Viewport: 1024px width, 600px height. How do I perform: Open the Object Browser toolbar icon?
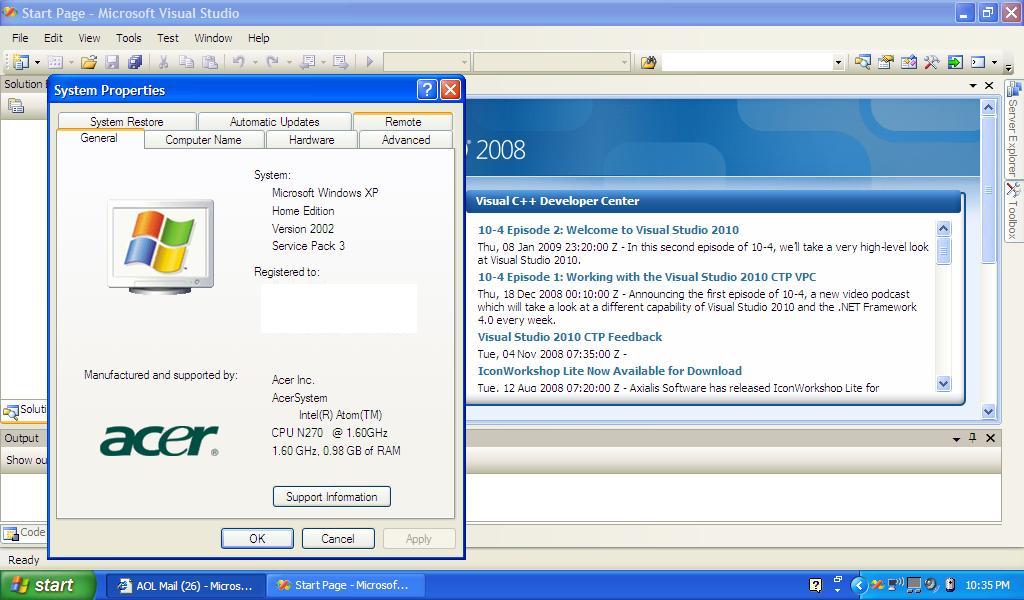[x=908, y=62]
